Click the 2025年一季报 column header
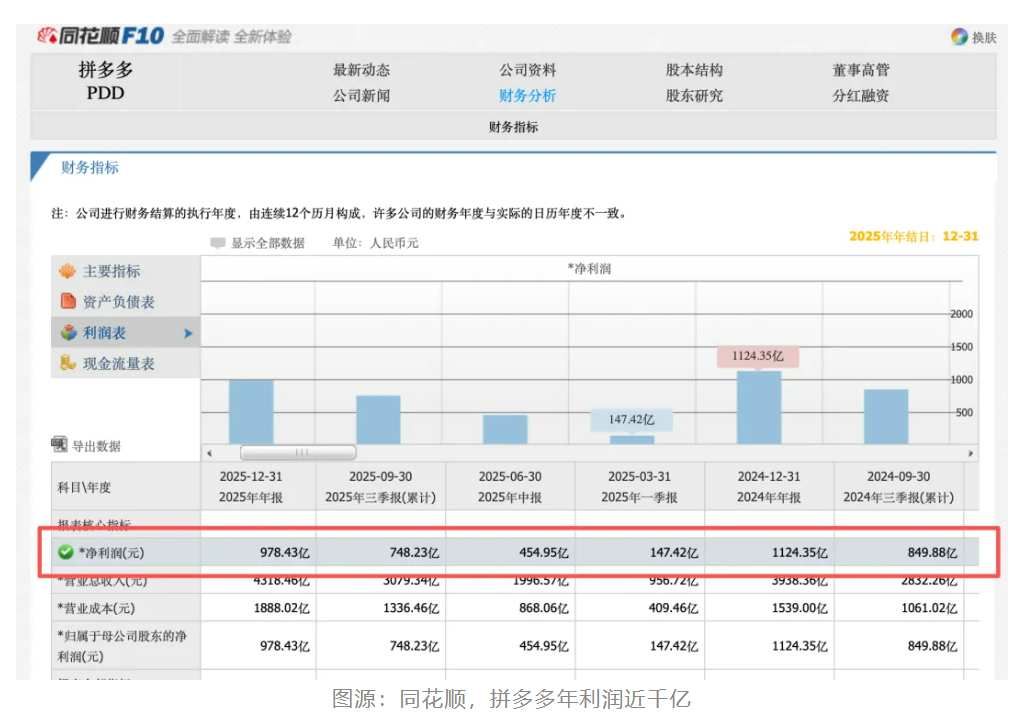Viewport: 1023px width, 723px height. [639, 487]
